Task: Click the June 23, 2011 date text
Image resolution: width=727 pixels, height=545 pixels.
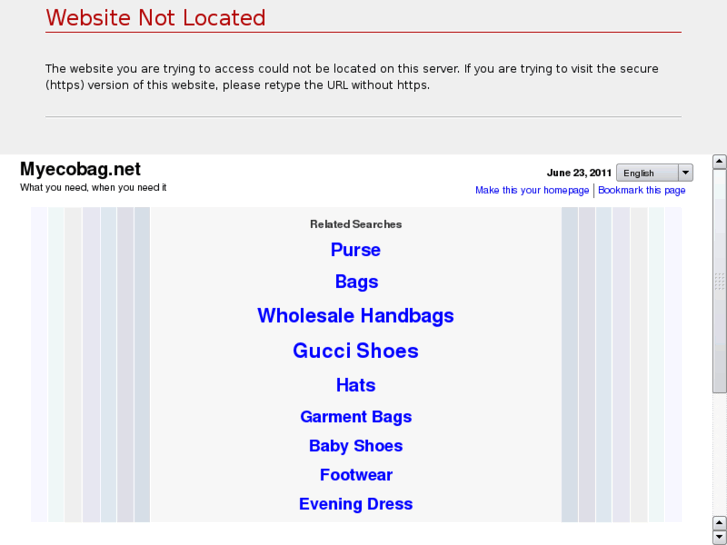Action: pos(579,173)
